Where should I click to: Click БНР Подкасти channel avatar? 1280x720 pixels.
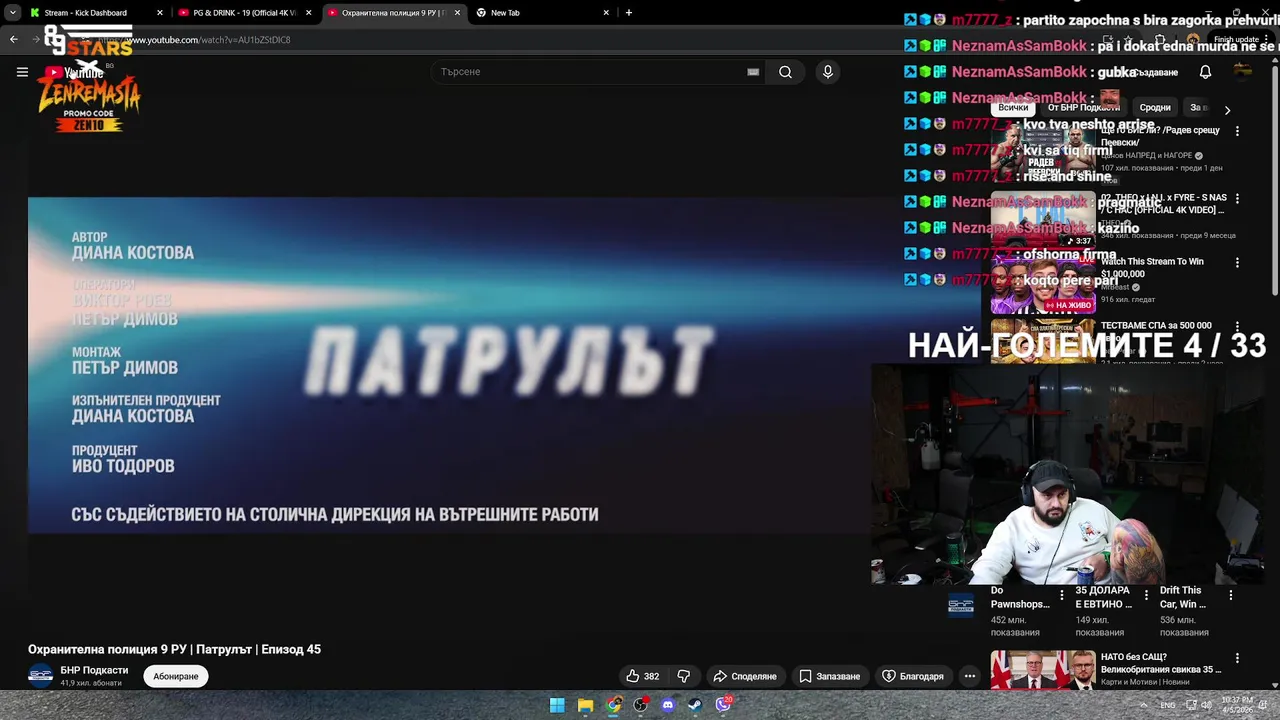[40, 676]
